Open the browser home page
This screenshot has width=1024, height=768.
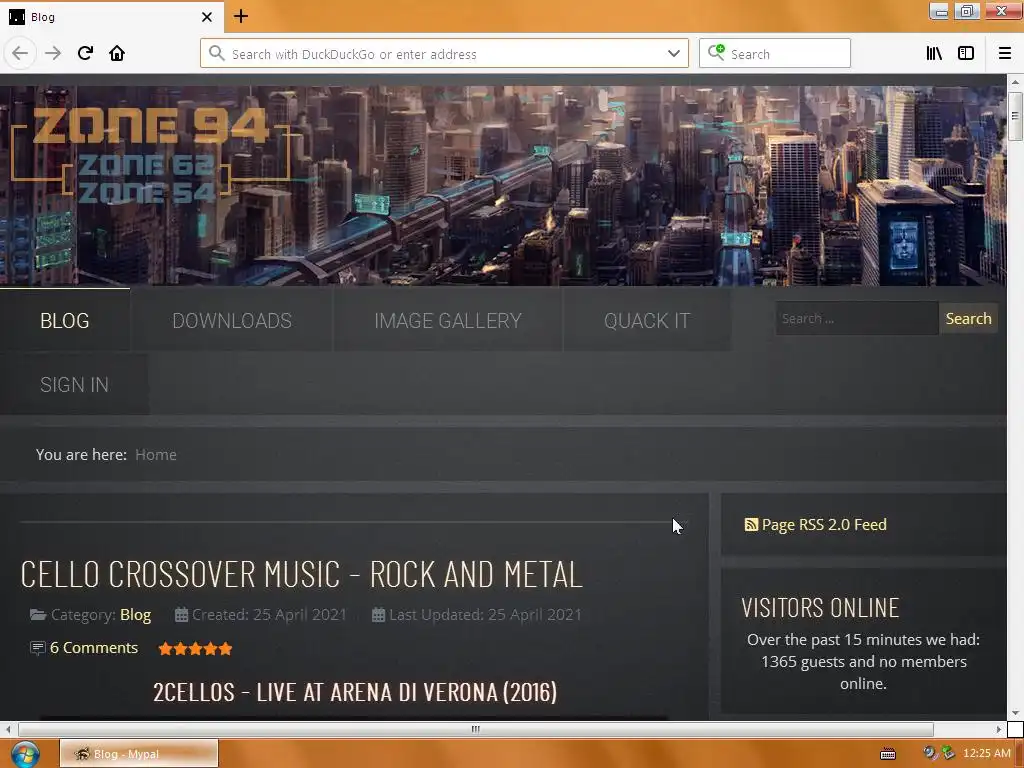click(117, 53)
